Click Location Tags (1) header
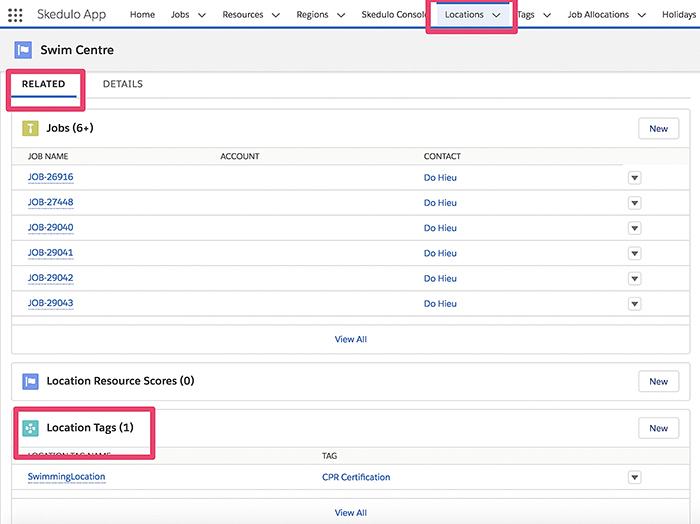 tap(90, 428)
